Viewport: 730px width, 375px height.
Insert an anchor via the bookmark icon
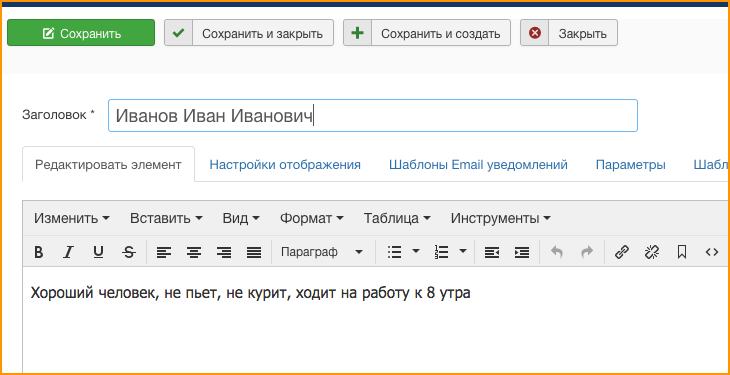(x=682, y=252)
